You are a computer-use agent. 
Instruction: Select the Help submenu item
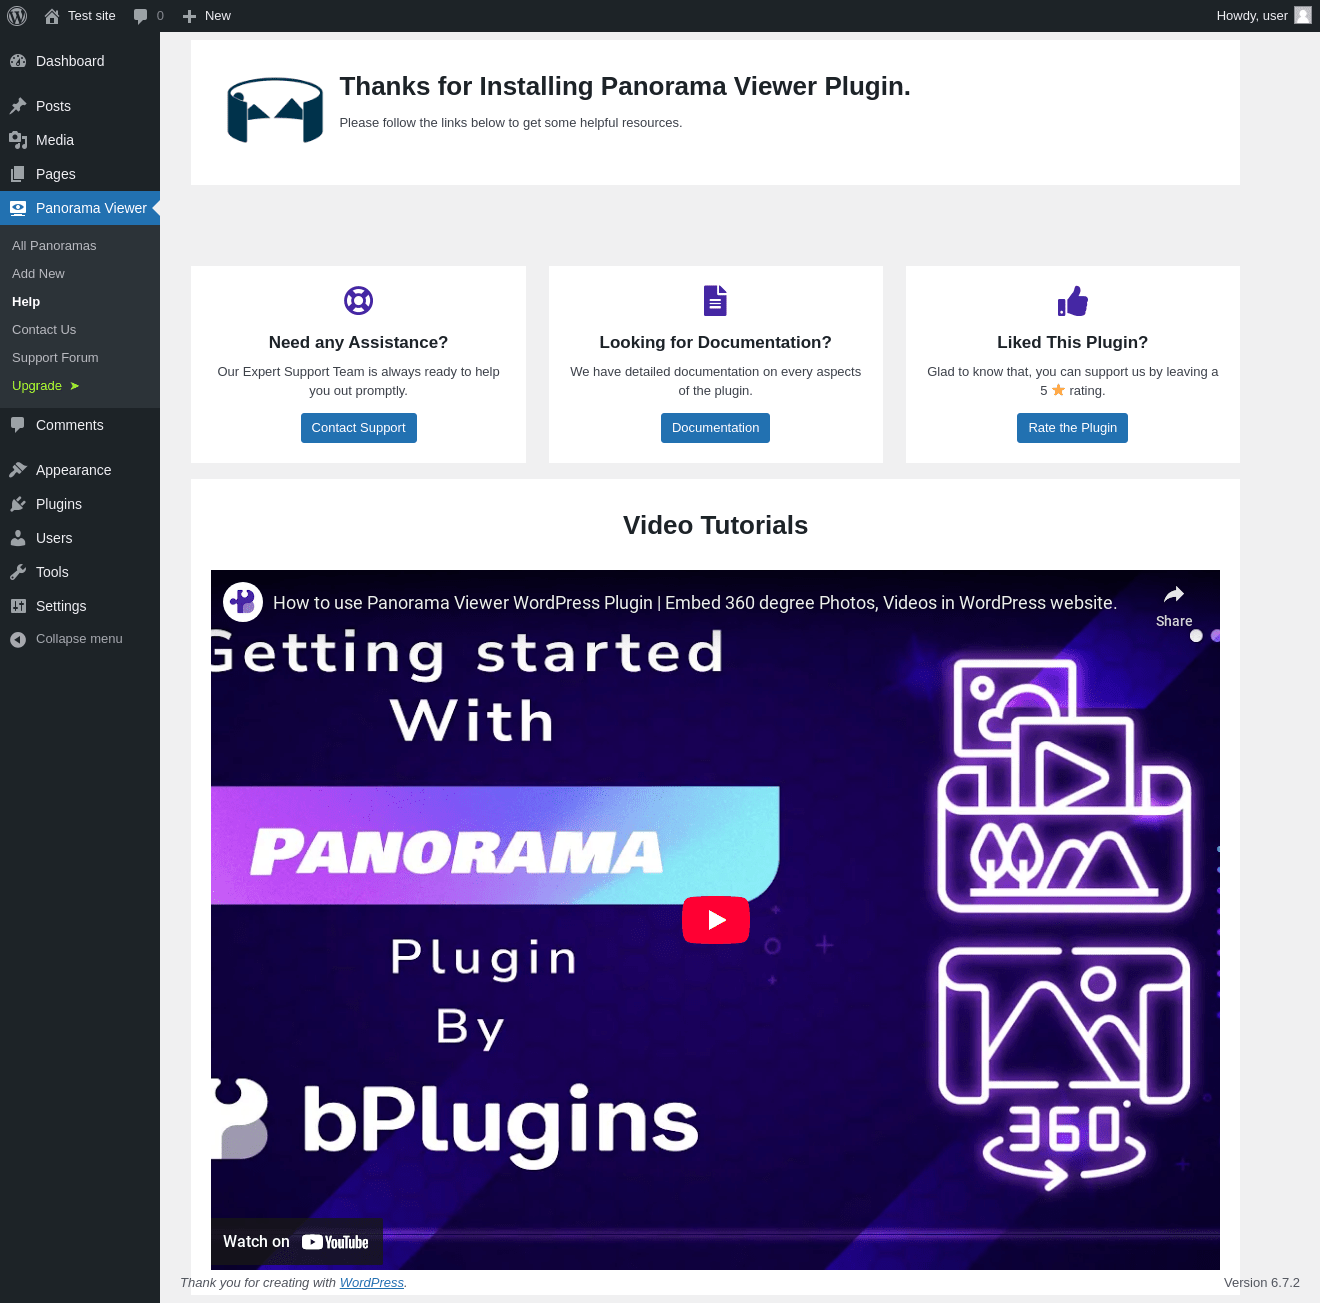pos(26,302)
